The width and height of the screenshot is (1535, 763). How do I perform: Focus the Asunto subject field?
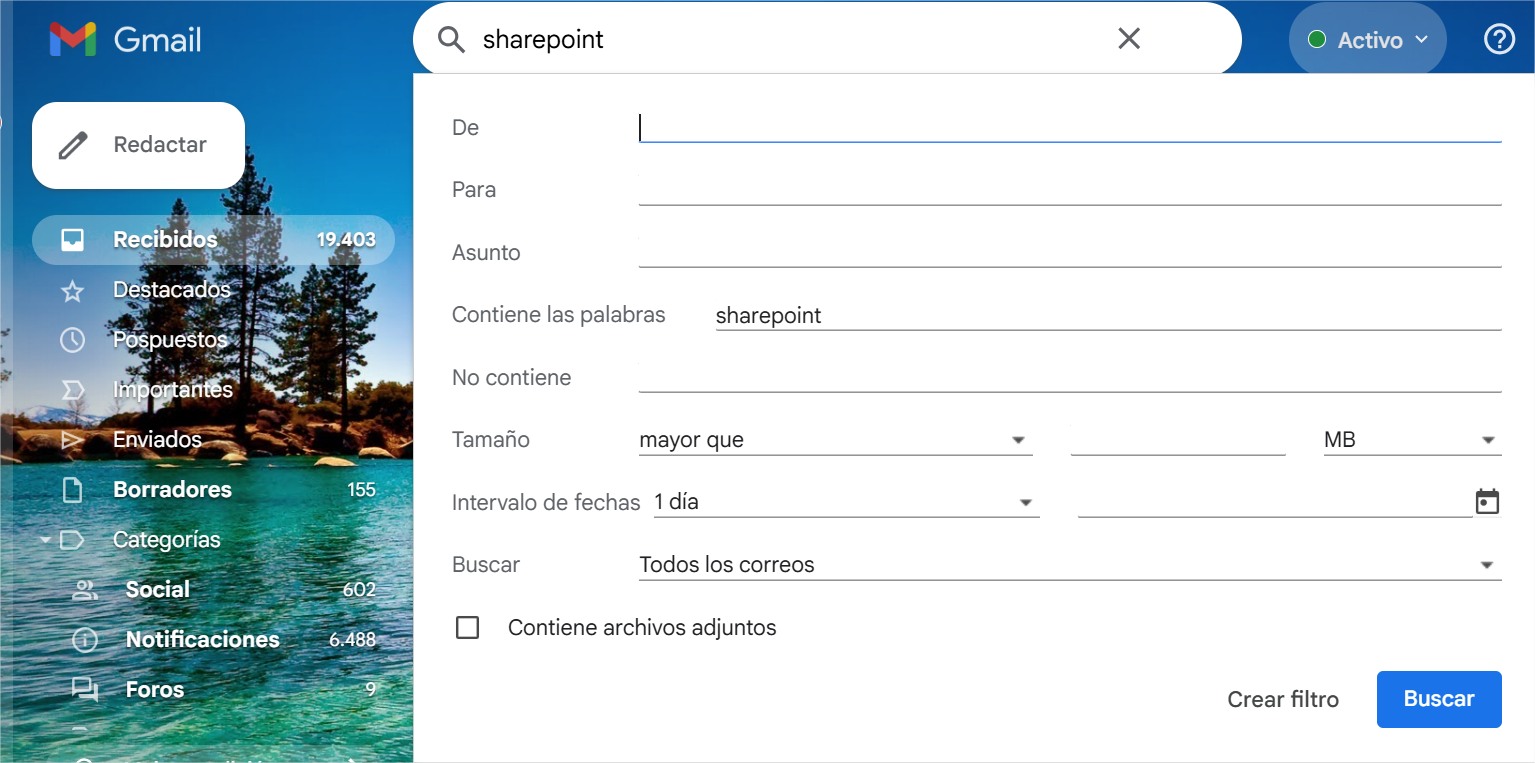pyautogui.click(x=1070, y=252)
